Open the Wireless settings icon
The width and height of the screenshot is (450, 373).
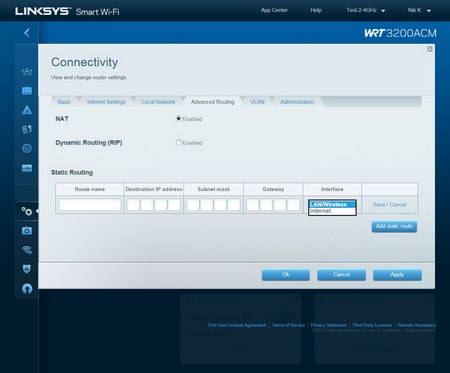[27, 250]
